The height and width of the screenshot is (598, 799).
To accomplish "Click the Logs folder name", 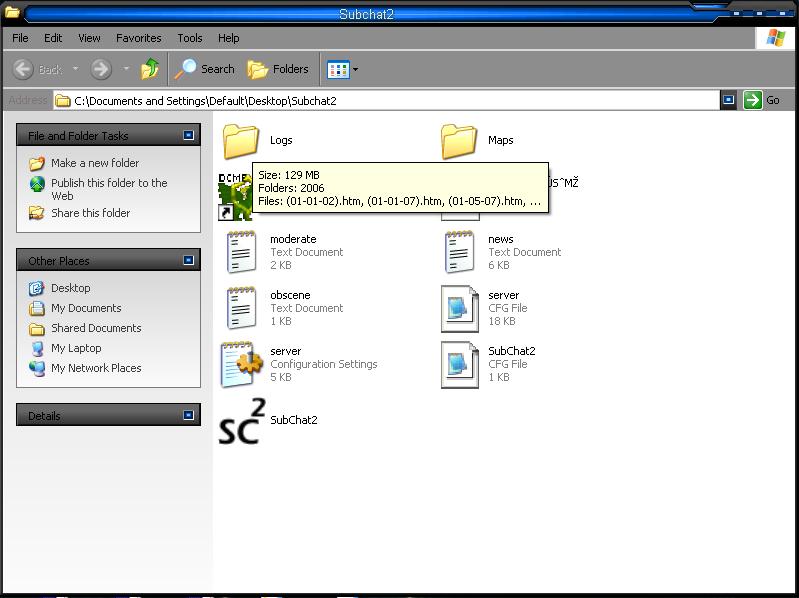I will tap(281, 140).
